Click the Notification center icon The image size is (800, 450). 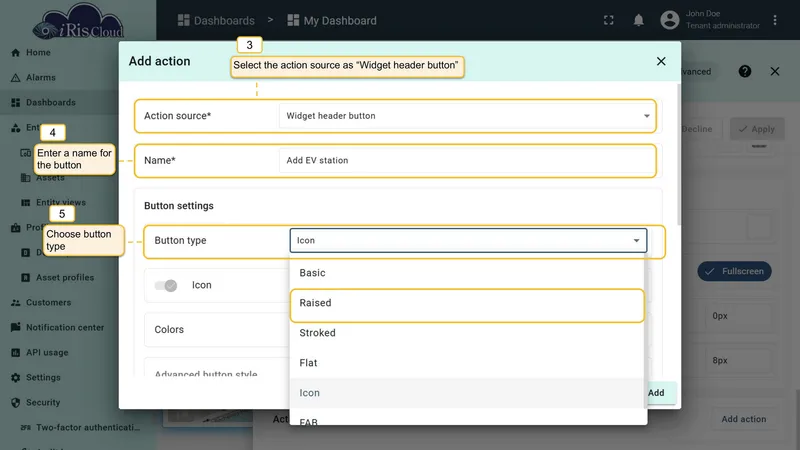[x=15, y=328]
